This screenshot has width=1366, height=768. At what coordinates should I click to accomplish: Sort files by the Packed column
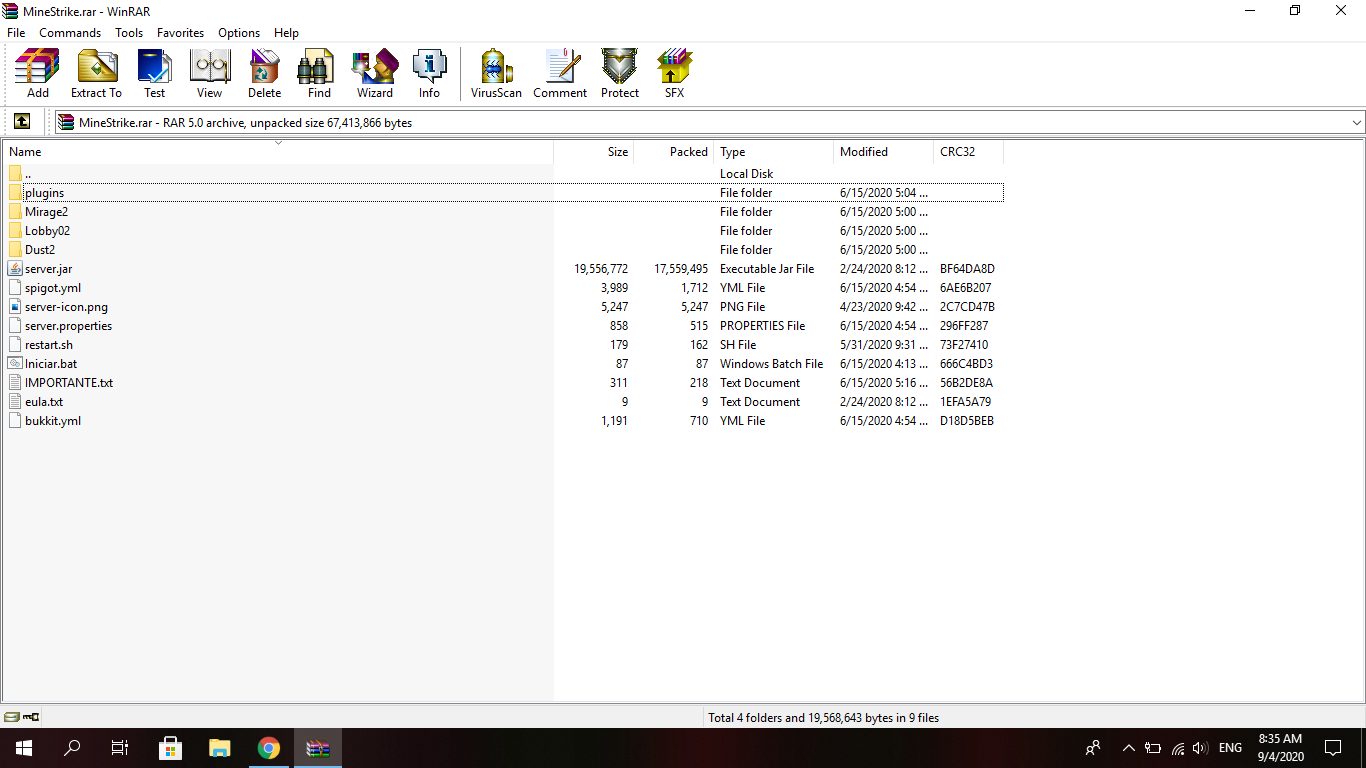[x=674, y=152]
